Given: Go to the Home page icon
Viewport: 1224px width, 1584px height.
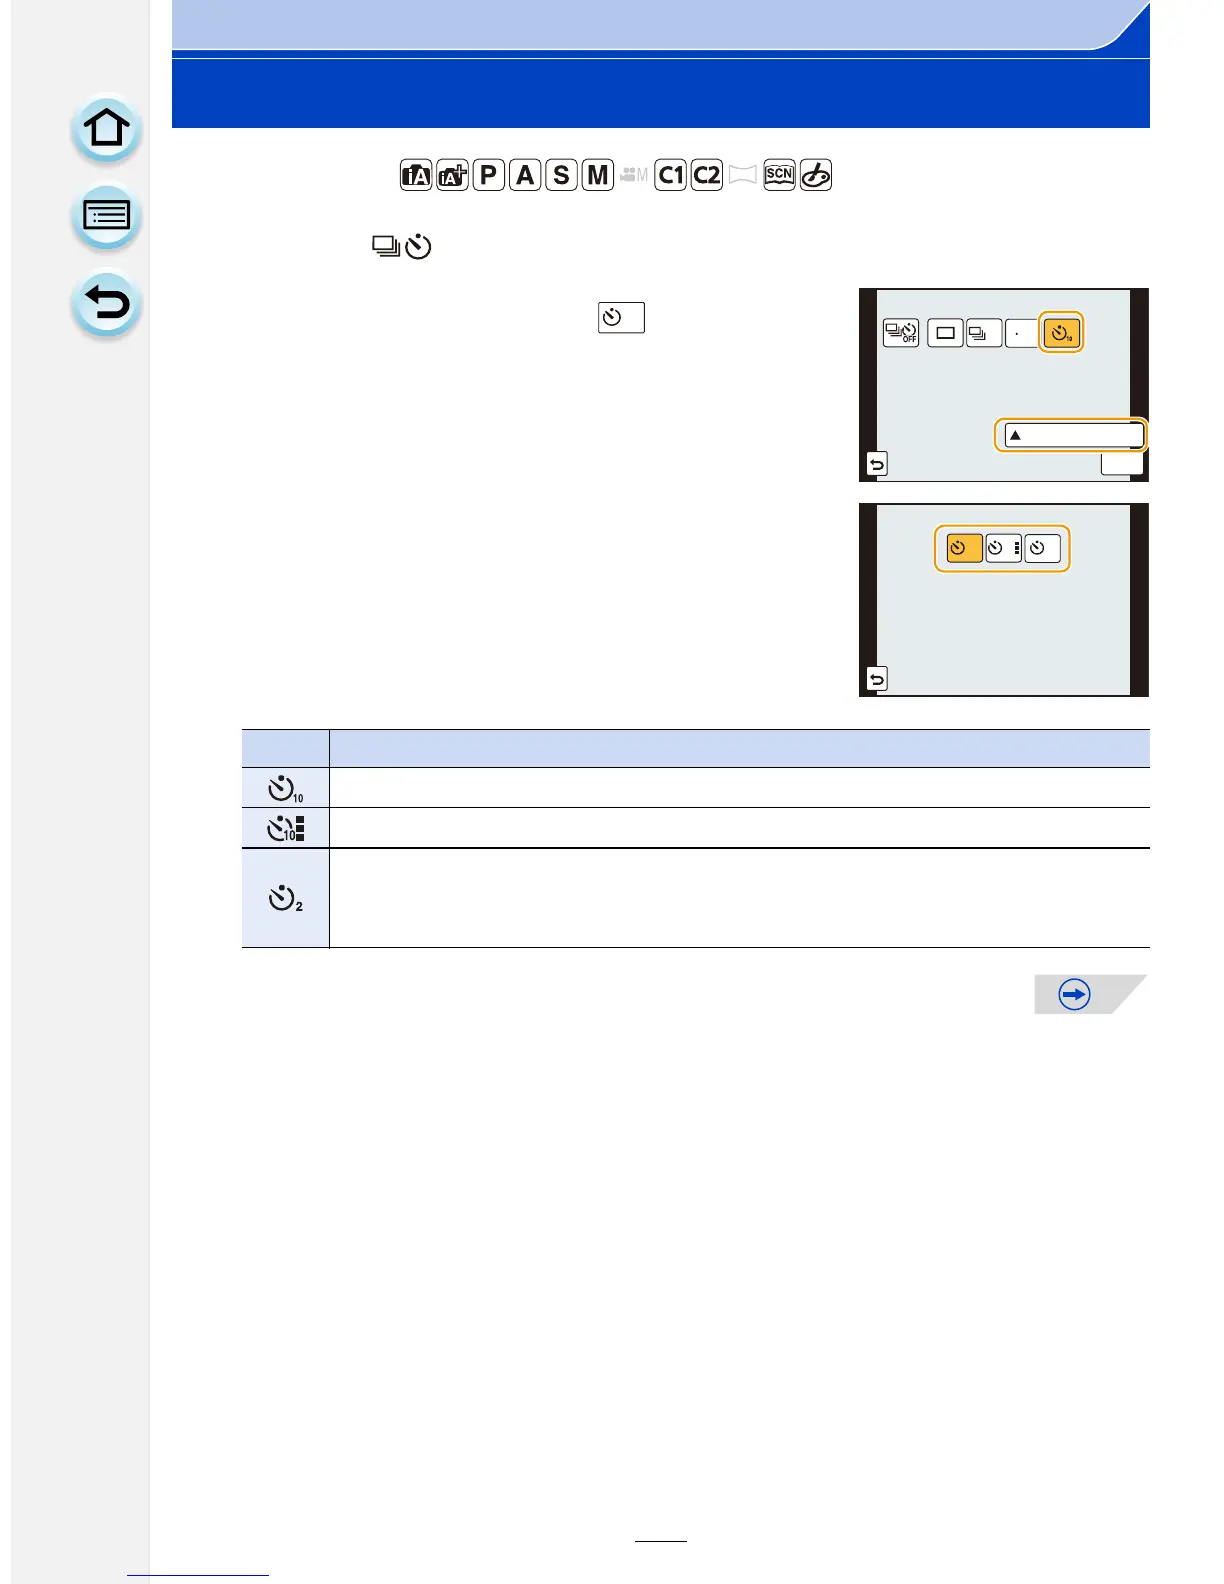Looking at the screenshot, I should coord(106,129).
